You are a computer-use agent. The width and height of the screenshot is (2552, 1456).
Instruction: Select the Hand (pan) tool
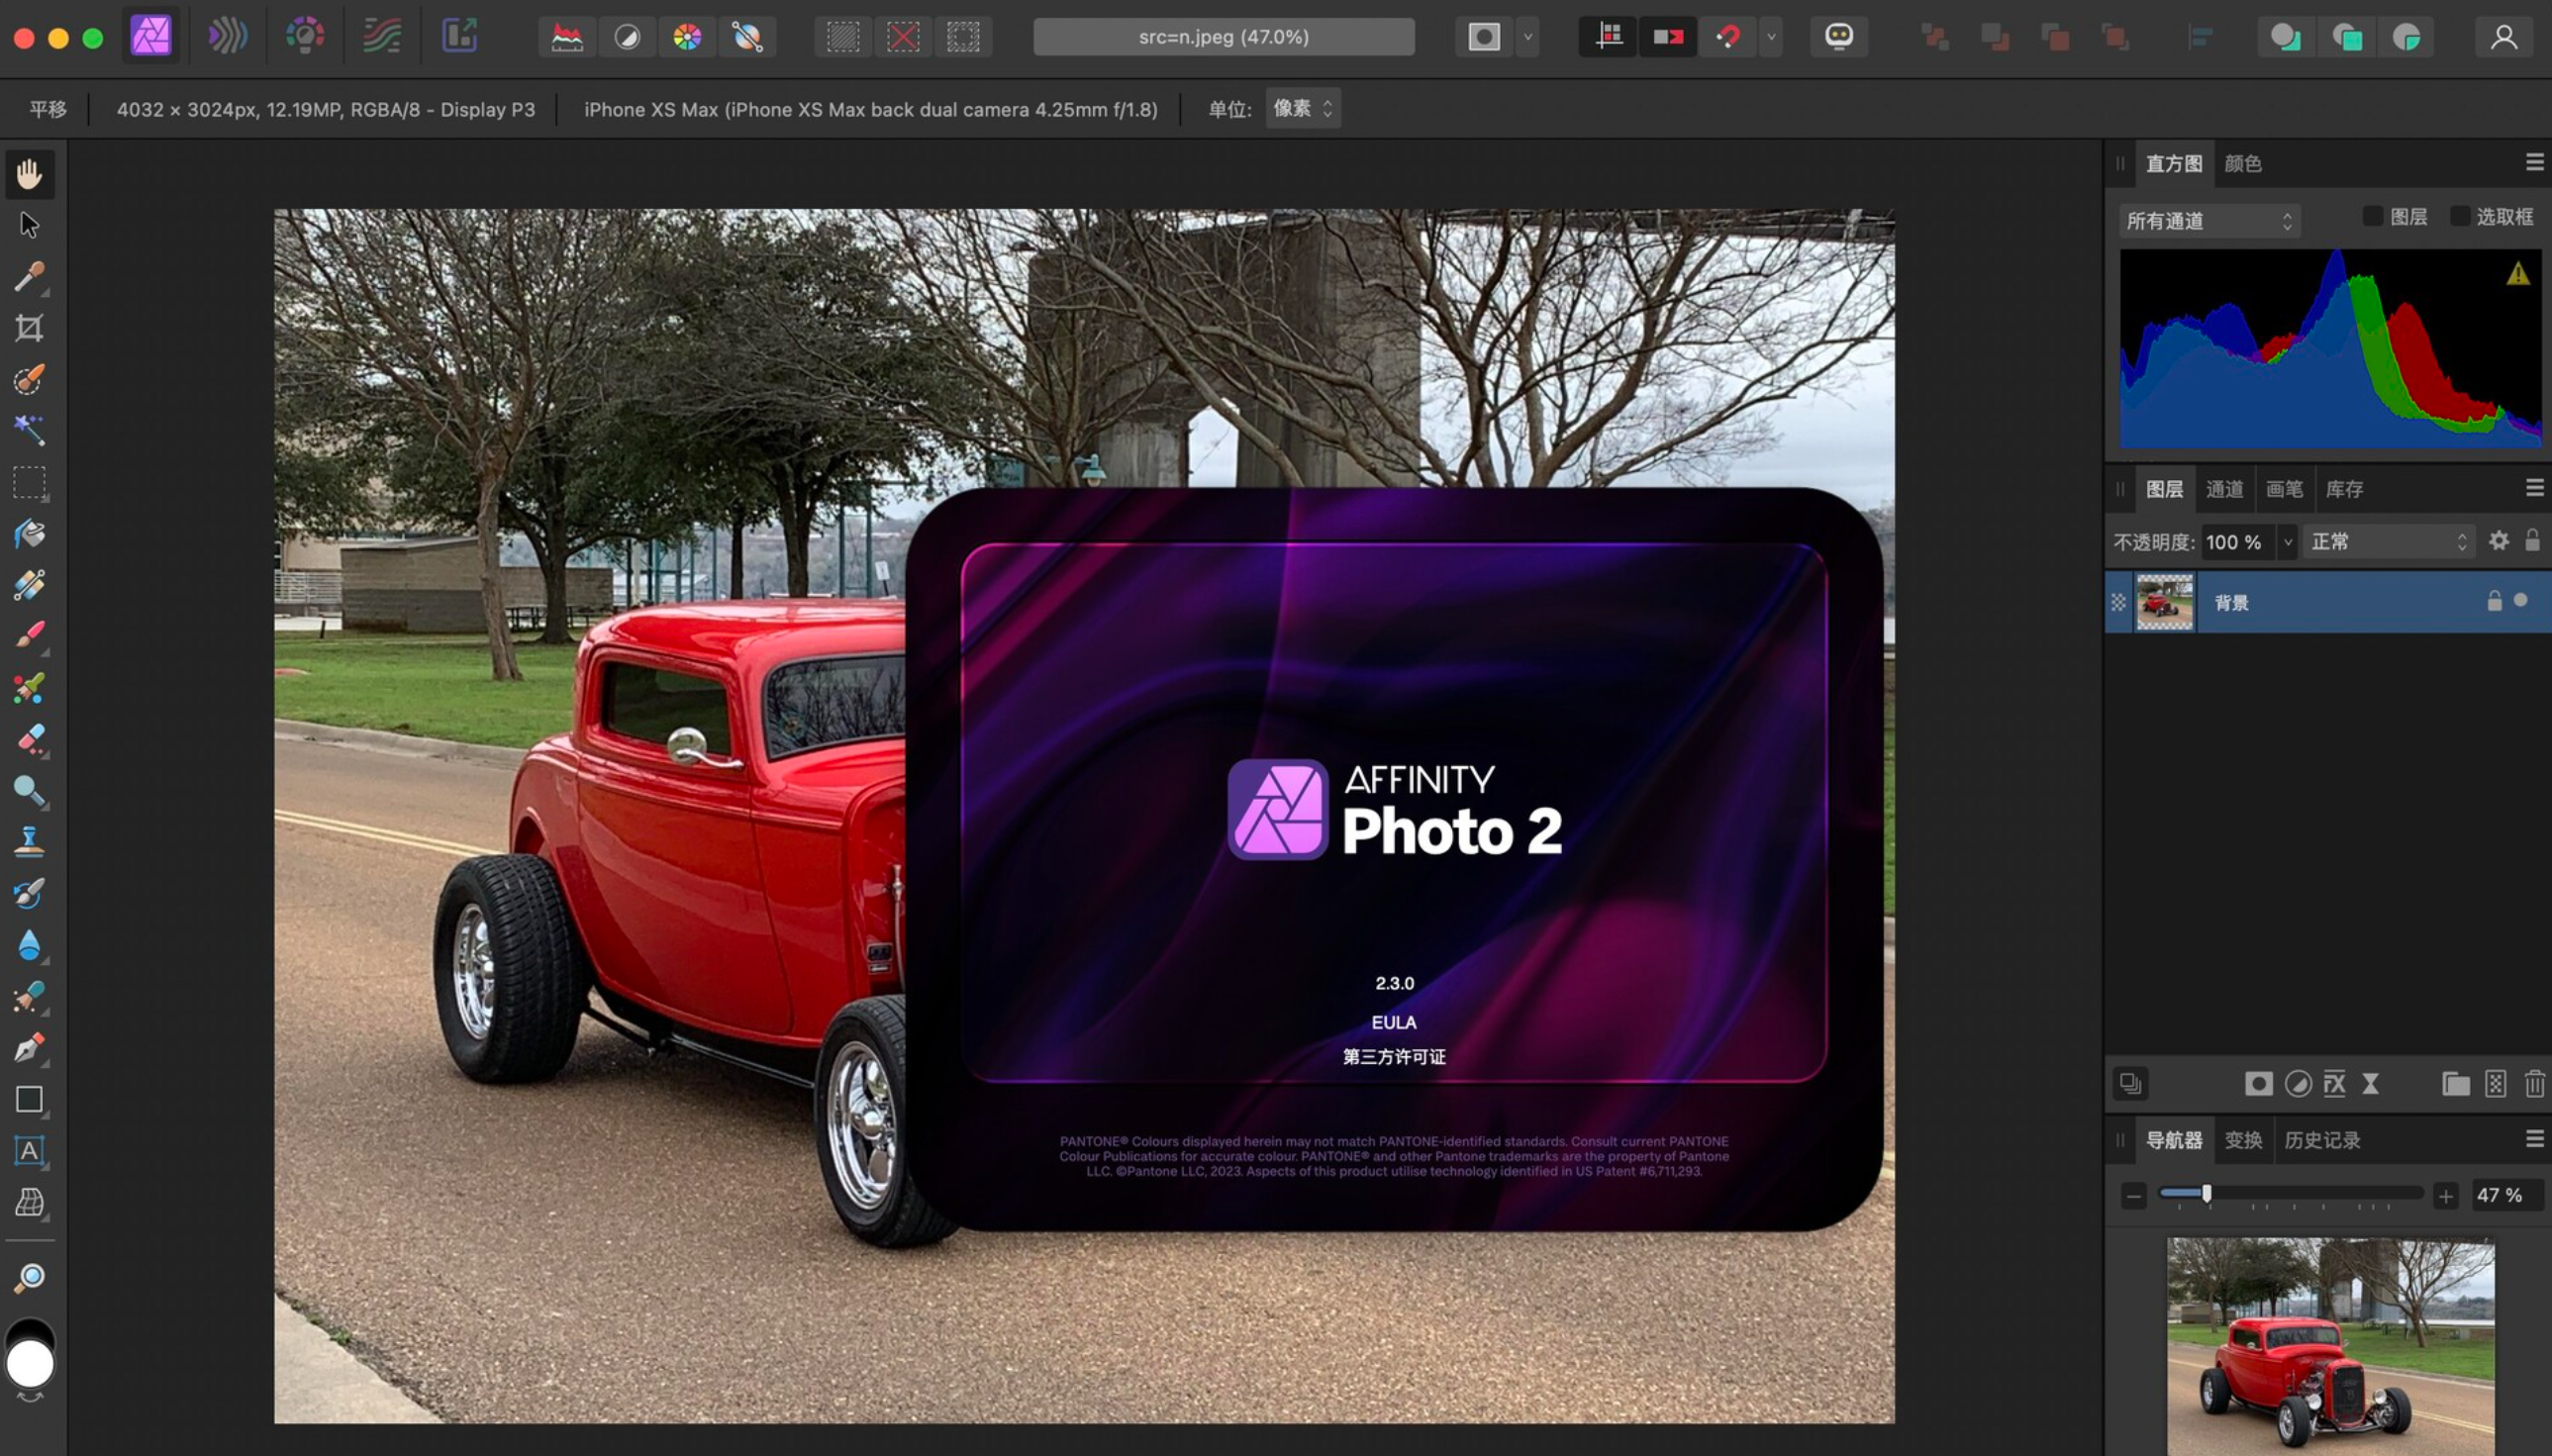(29, 174)
